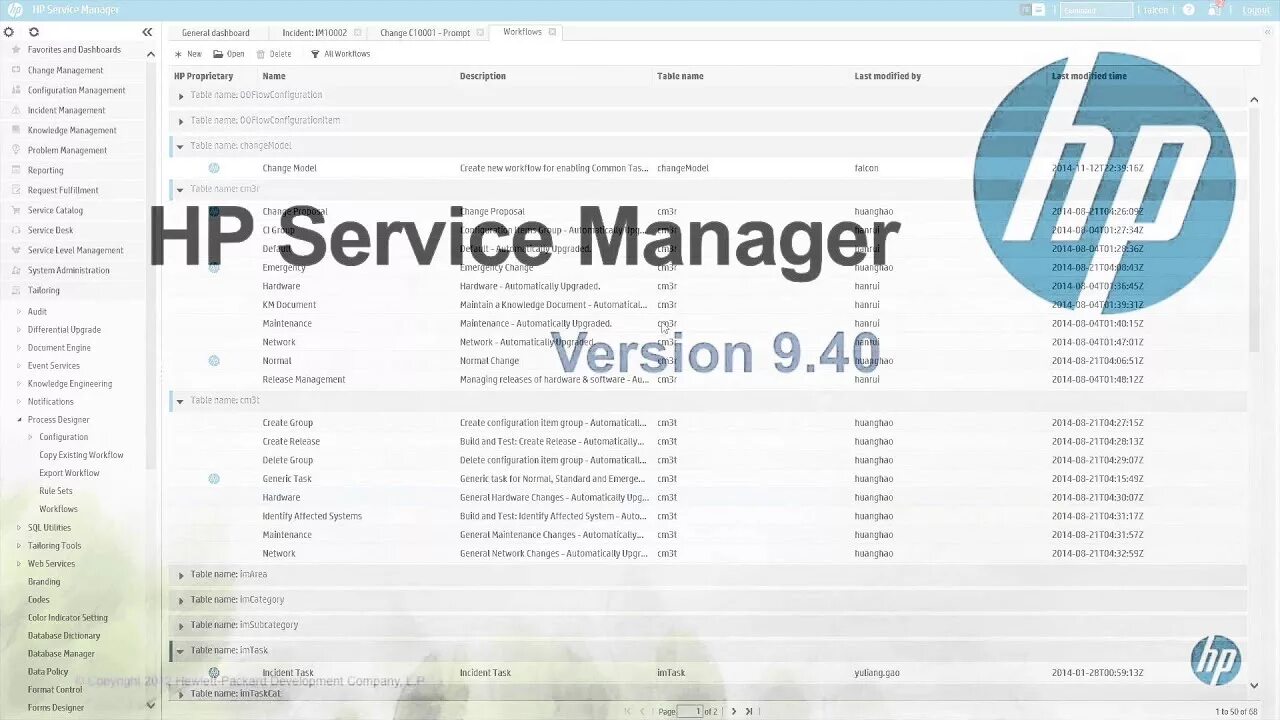Select the Identify Affected Systems workflow row
This screenshot has height=720, width=1280.
click(708, 516)
